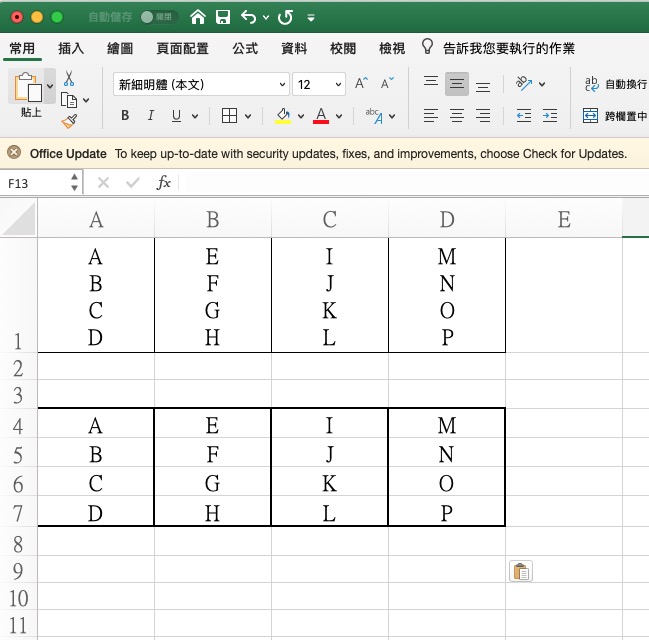Click the 自動換行 wrap text button
This screenshot has height=640, width=649.
point(614,85)
